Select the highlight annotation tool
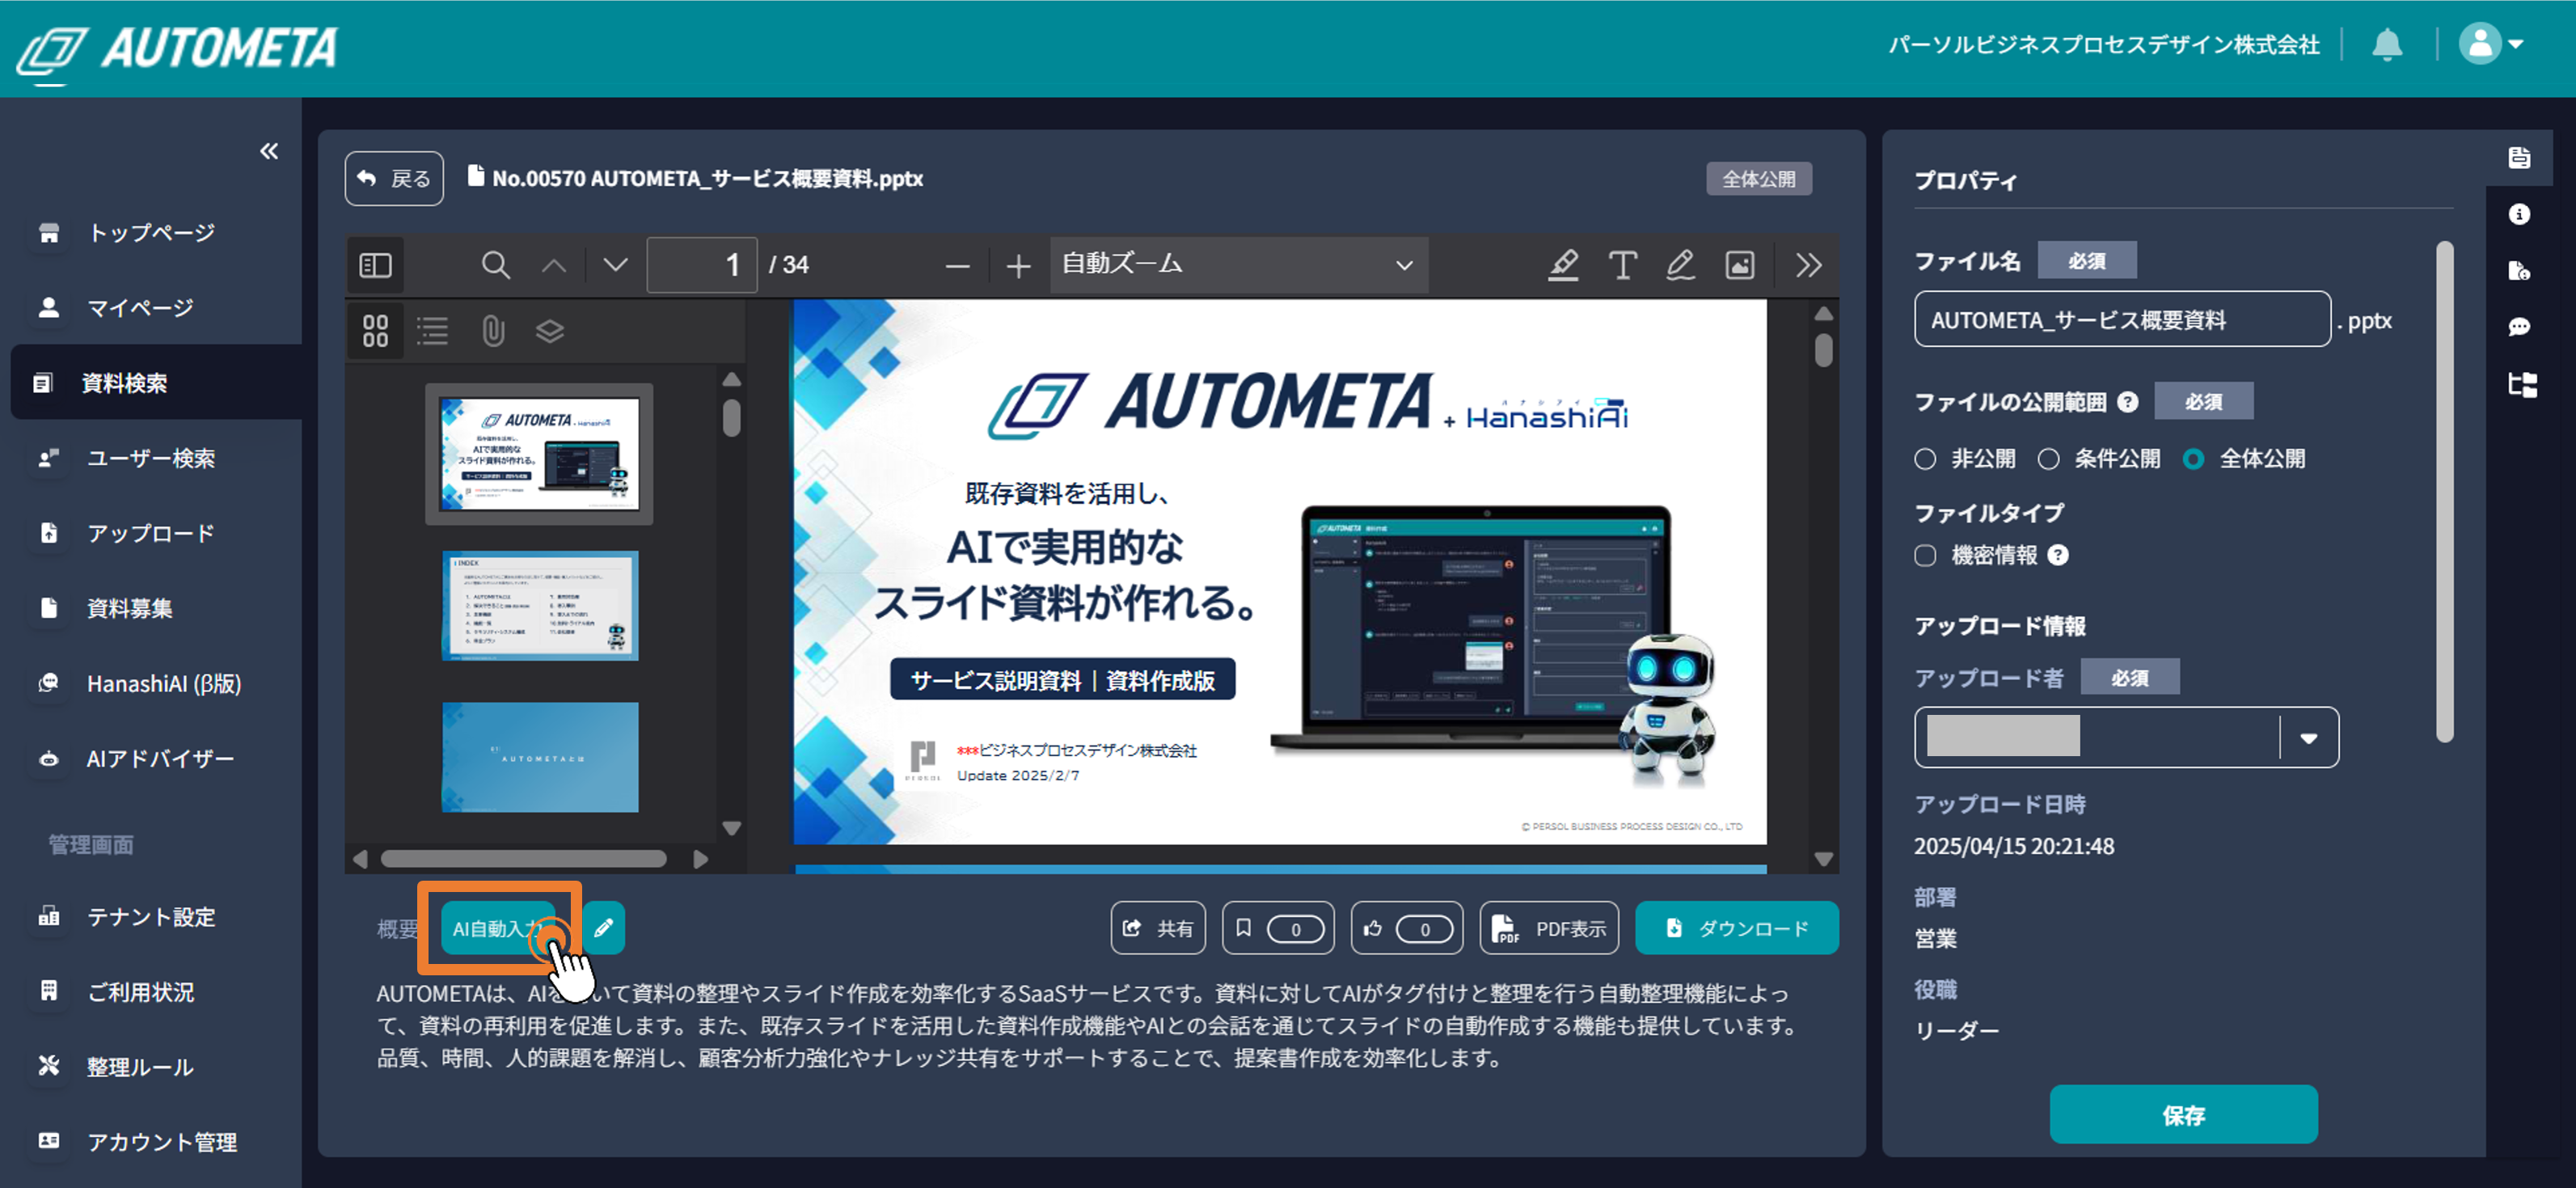 1563,265
